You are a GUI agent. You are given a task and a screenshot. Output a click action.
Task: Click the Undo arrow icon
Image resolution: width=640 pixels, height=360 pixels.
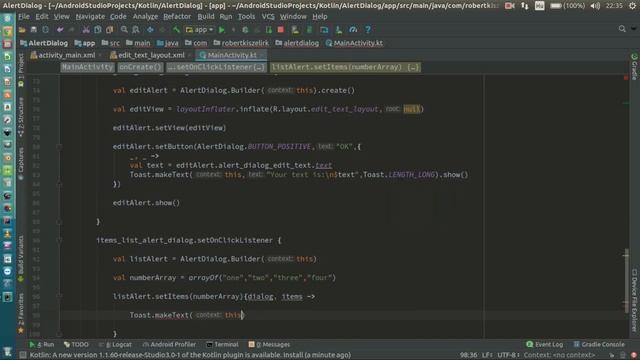click(60, 30)
